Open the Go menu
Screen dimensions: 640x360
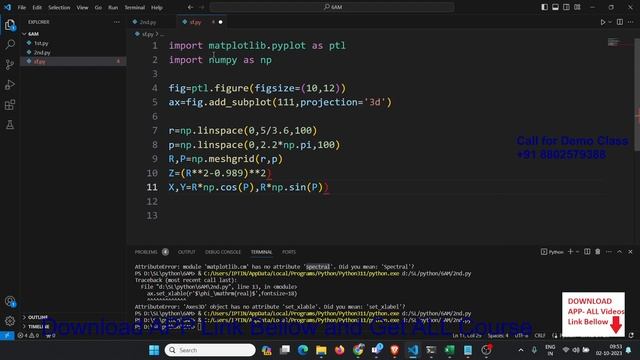click(98, 7)
